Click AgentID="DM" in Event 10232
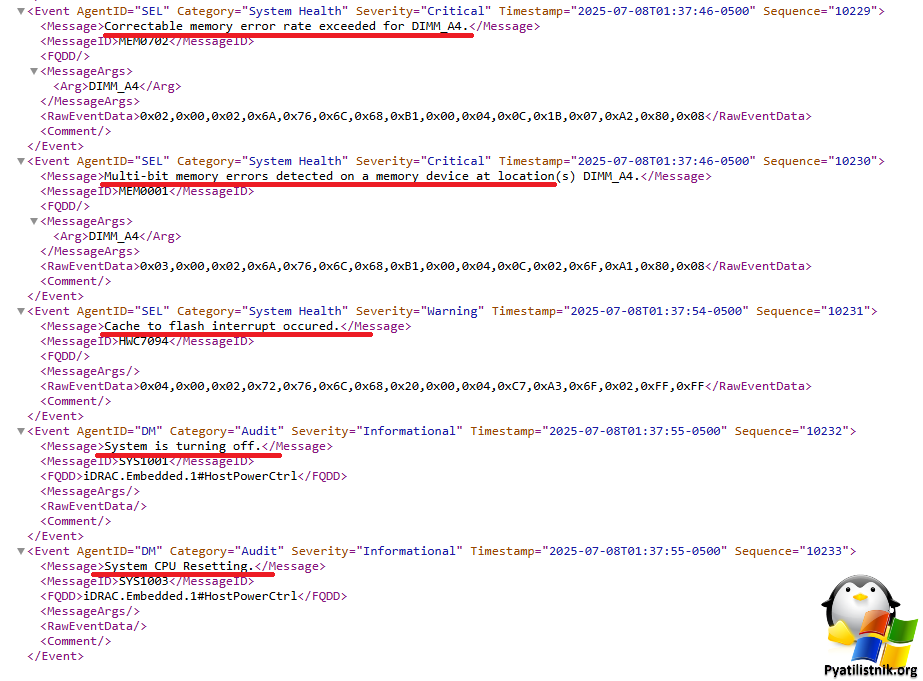Viewport: 923px width, 681px height. click(x=119, y=431)
